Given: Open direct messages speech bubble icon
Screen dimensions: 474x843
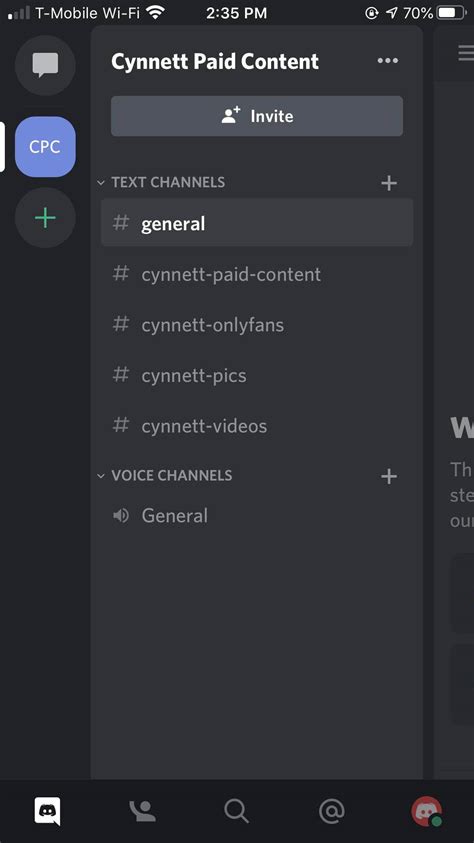Looking at the screenshot, I should [45, 65].
